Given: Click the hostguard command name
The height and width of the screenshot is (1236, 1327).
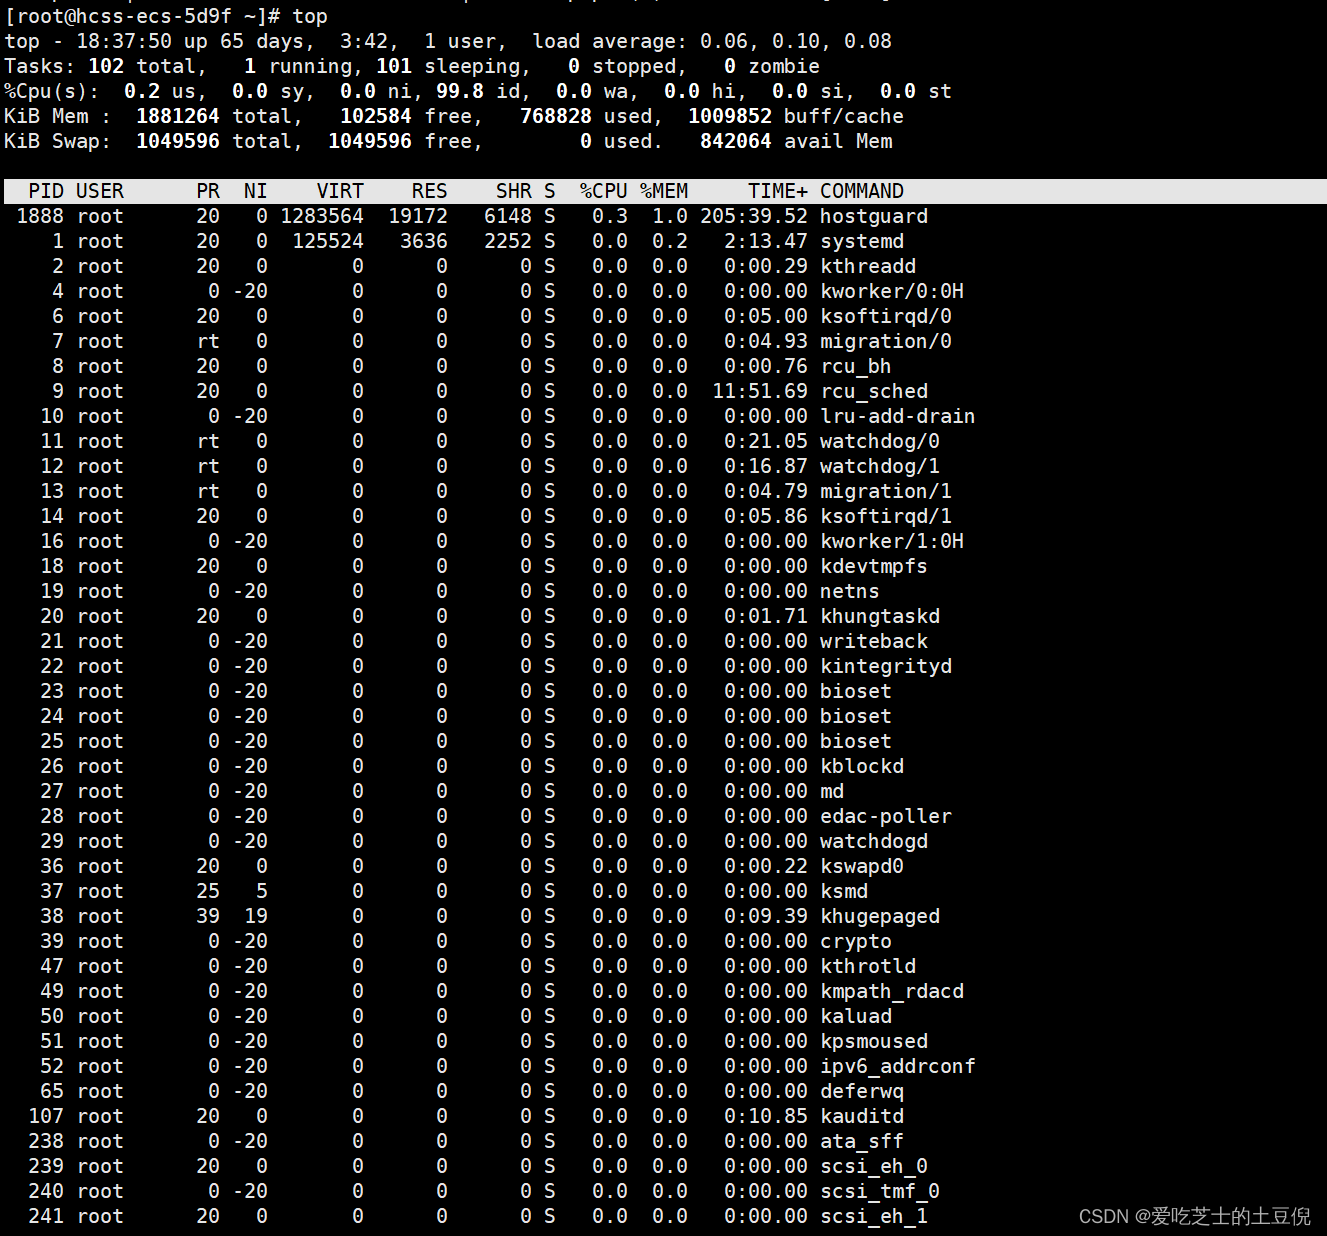Looking at the screenshot, I should [x=874, y=216].
